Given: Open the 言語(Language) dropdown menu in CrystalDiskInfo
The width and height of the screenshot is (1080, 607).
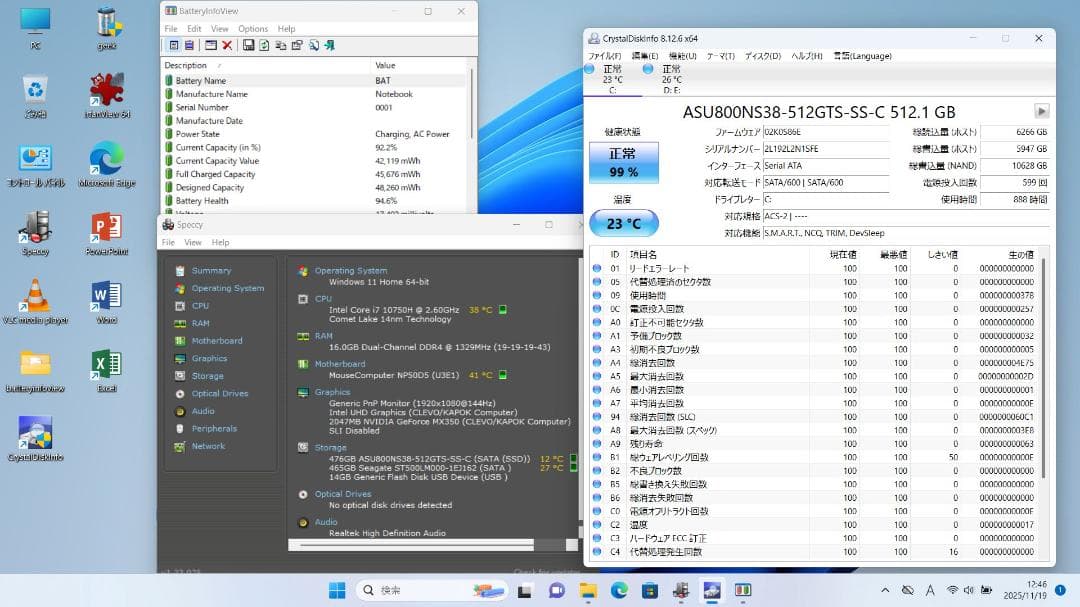Looking at the screenshot, I should tap(860, 55).
